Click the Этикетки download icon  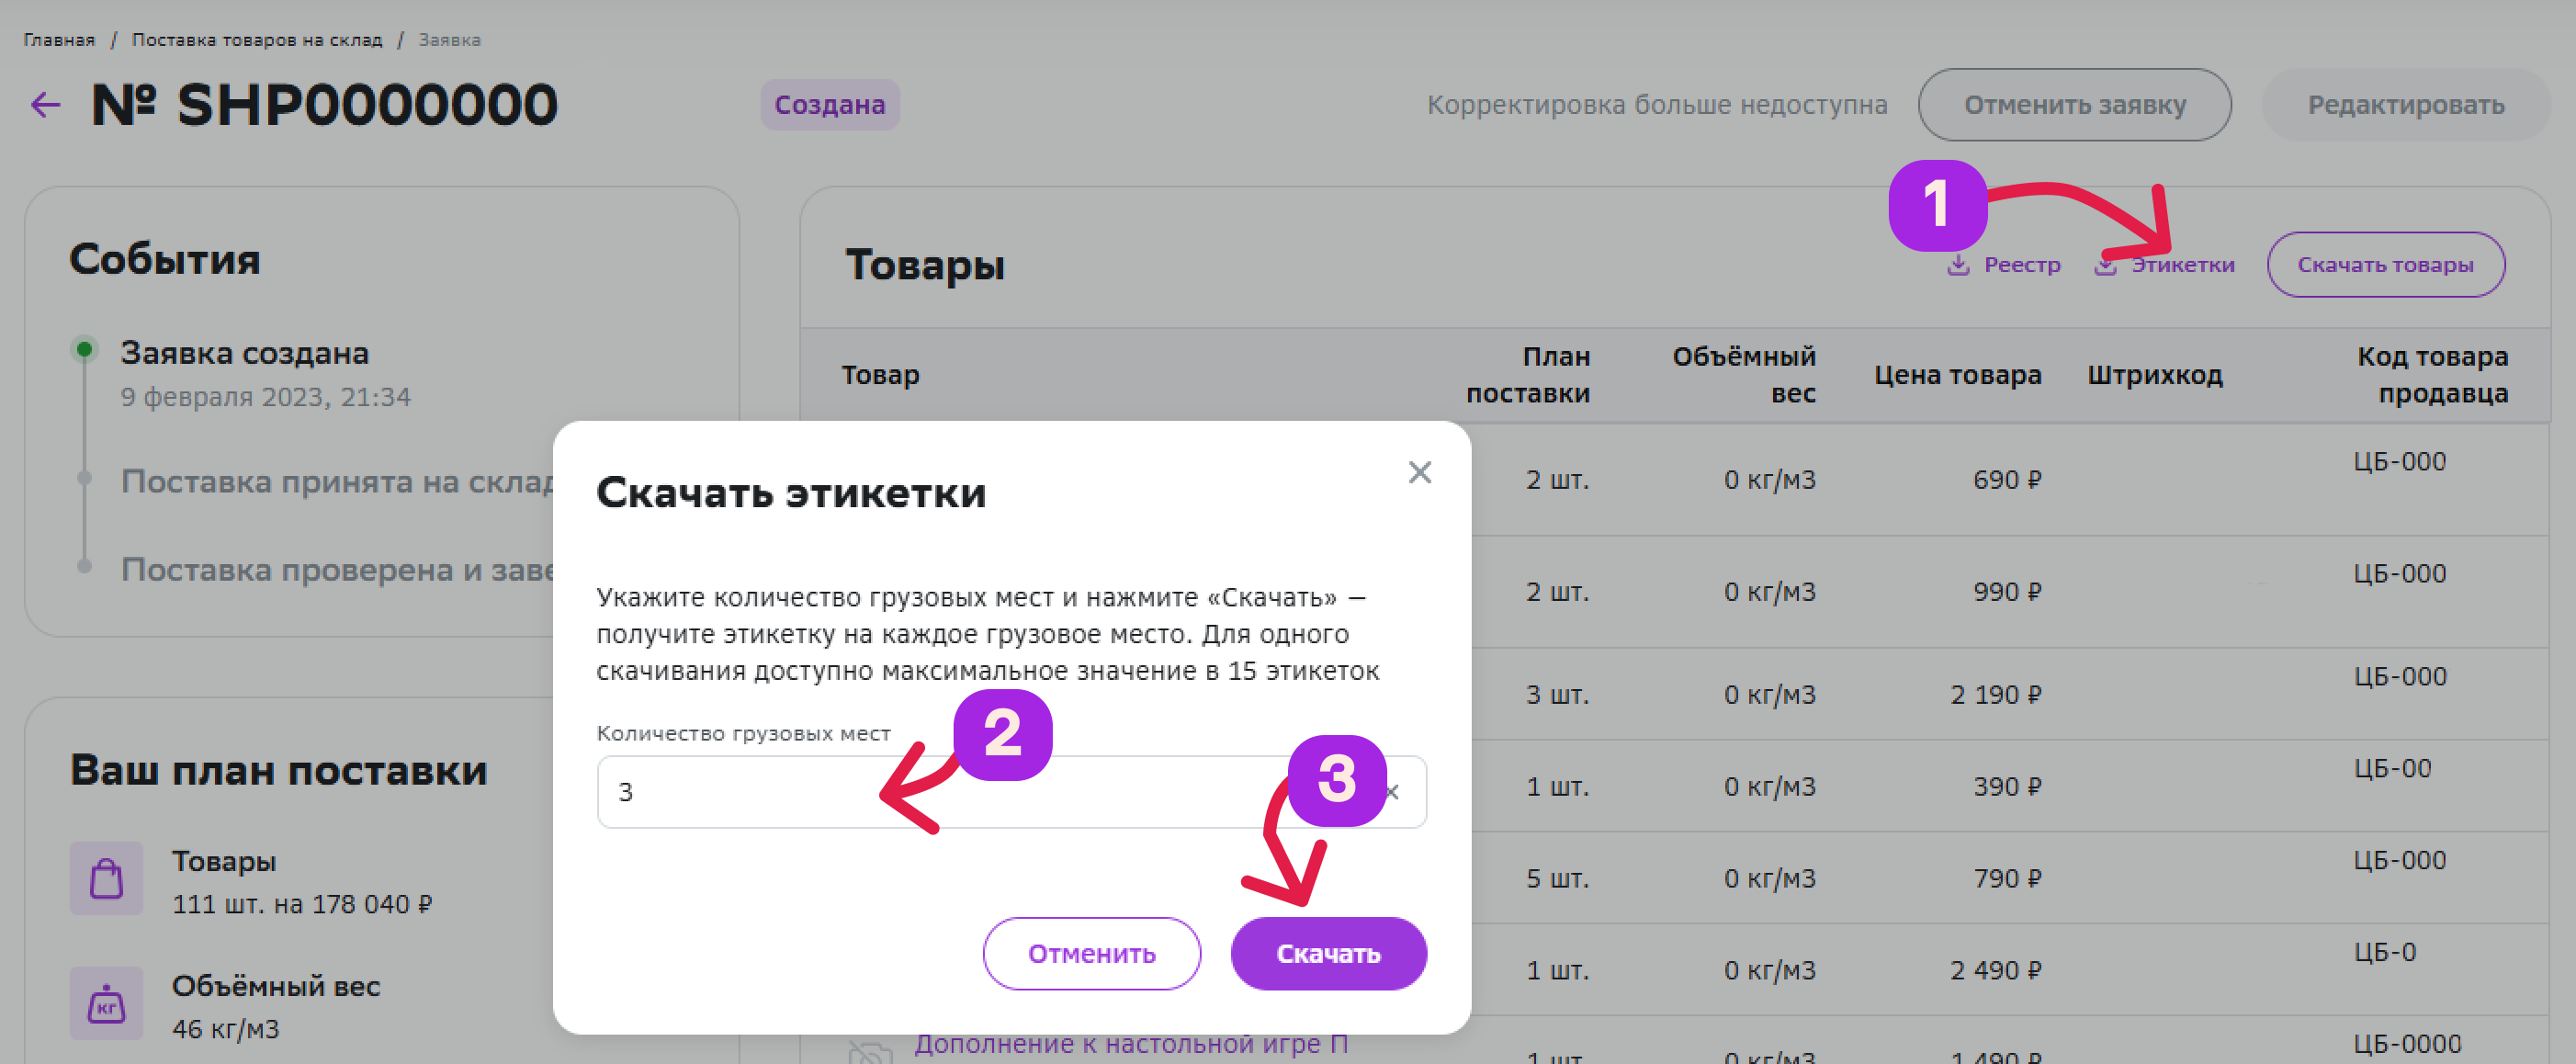pos(2105,265)
